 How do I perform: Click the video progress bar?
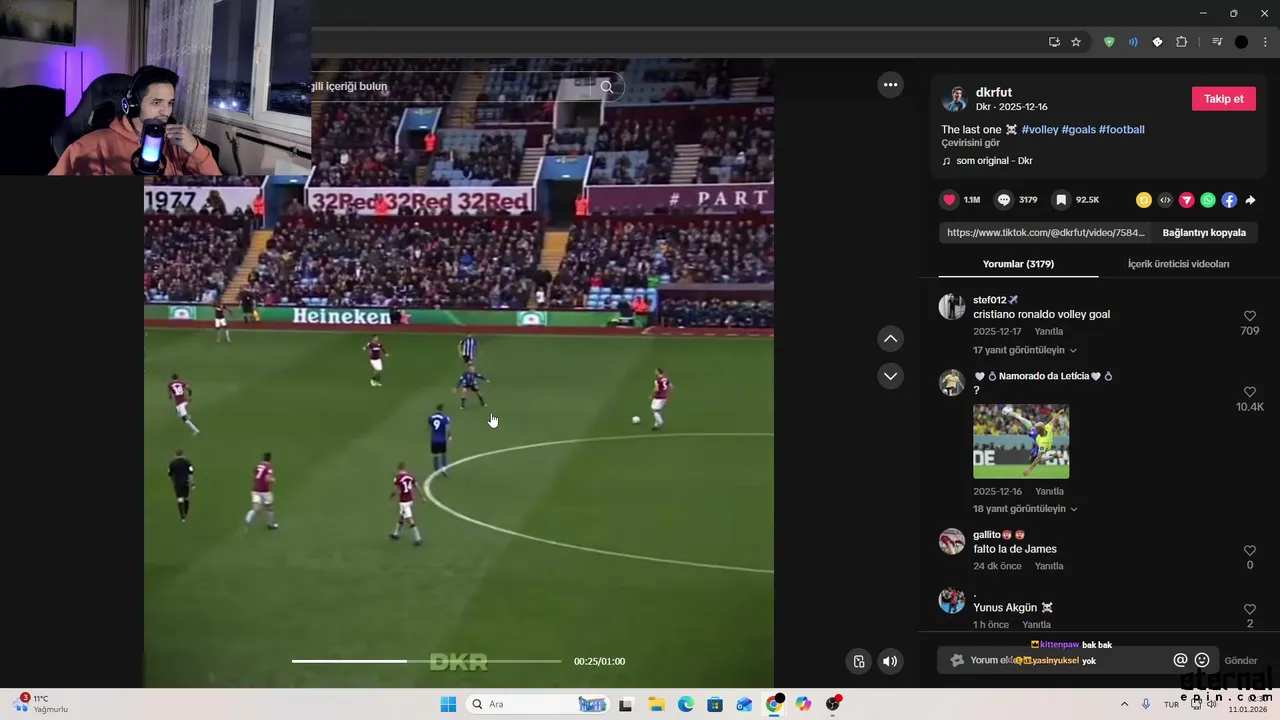tap(426, 661)
